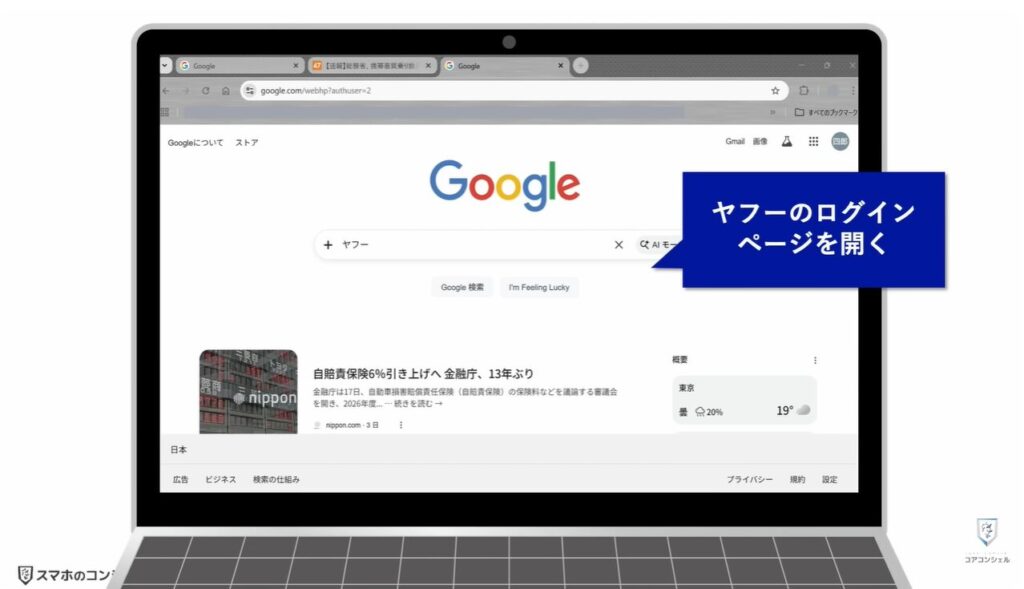Image resolution: width=1024 pixels, height=589 pixels.
Task: Open Search Labs via the flask icon
Action: tap(787, 141)
